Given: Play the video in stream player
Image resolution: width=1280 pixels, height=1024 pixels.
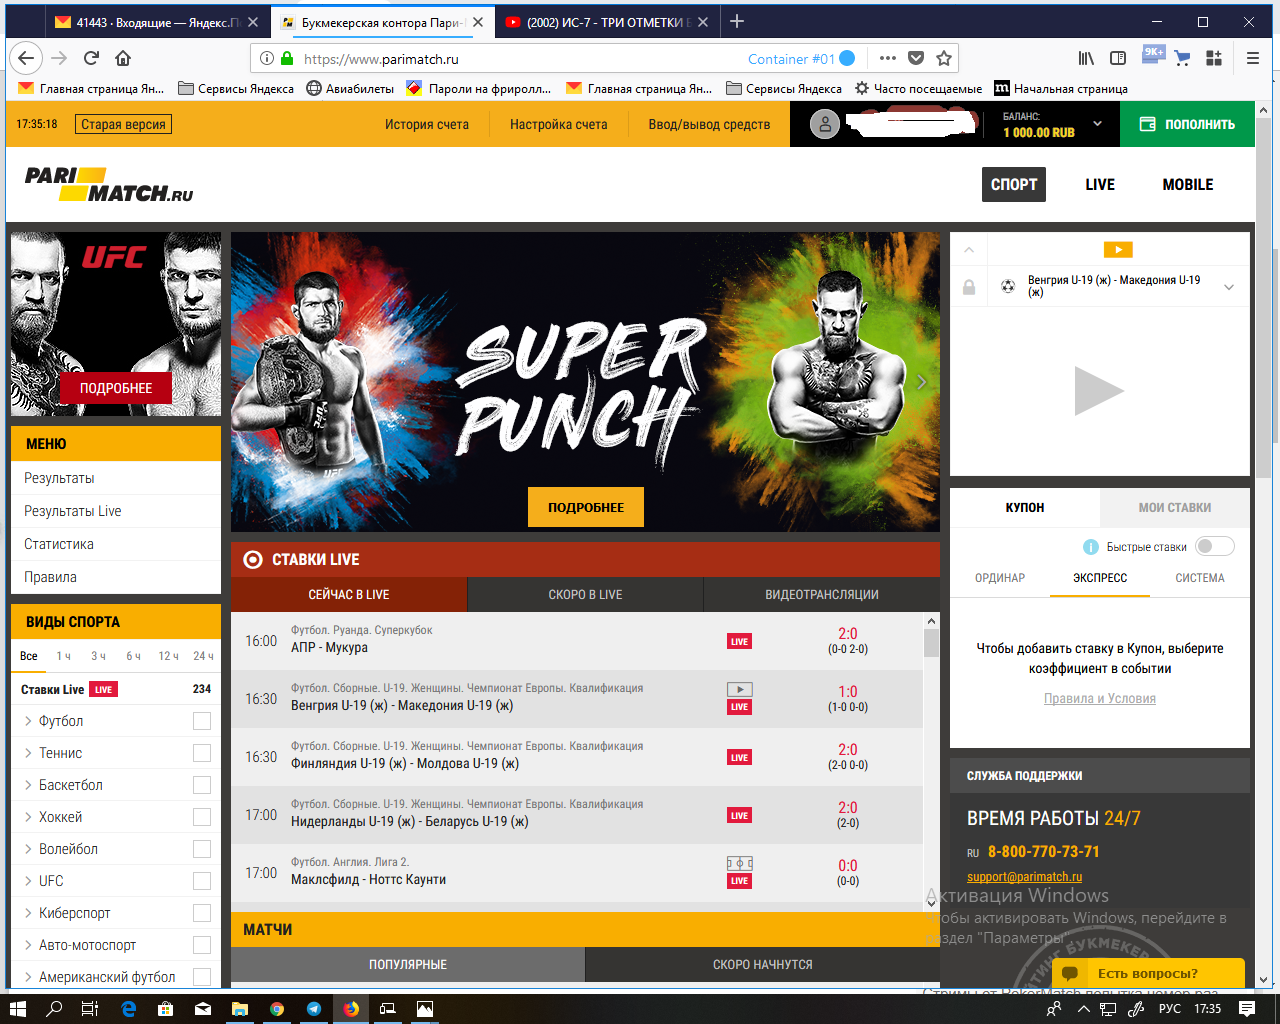Looking at the screenshot, I should point(1099,391).
